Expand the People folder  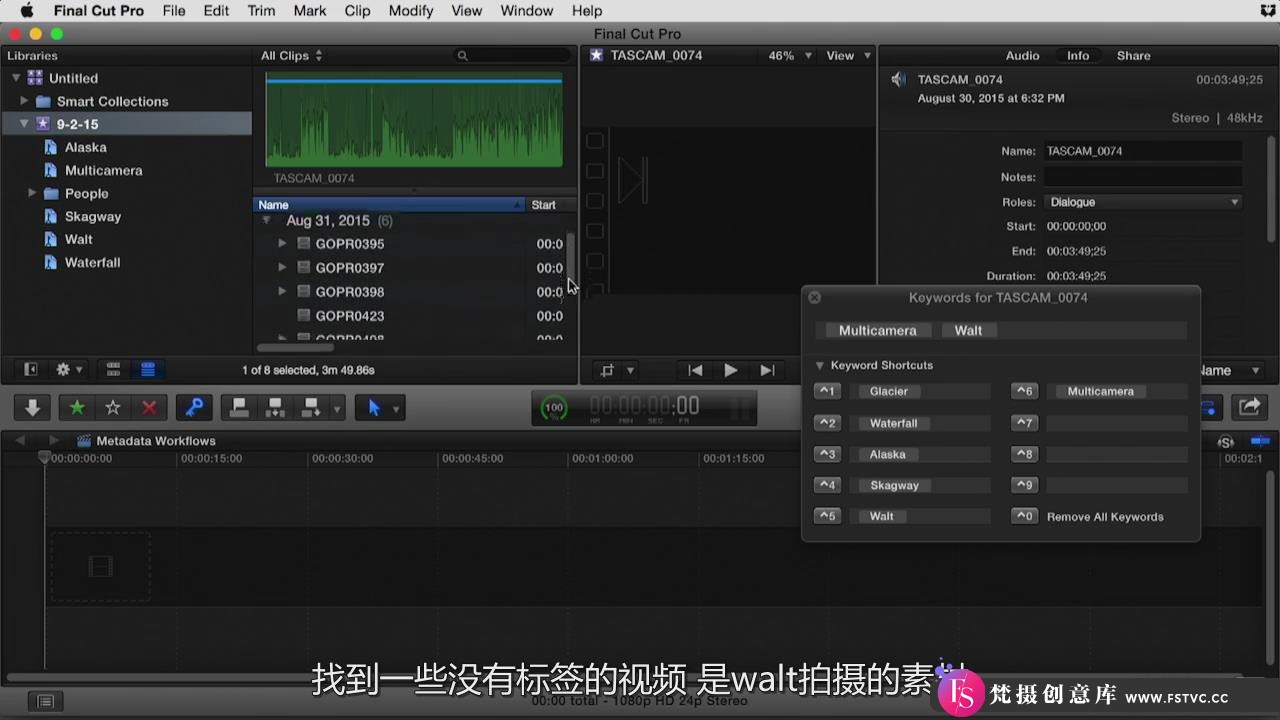(x=32, y=193)
